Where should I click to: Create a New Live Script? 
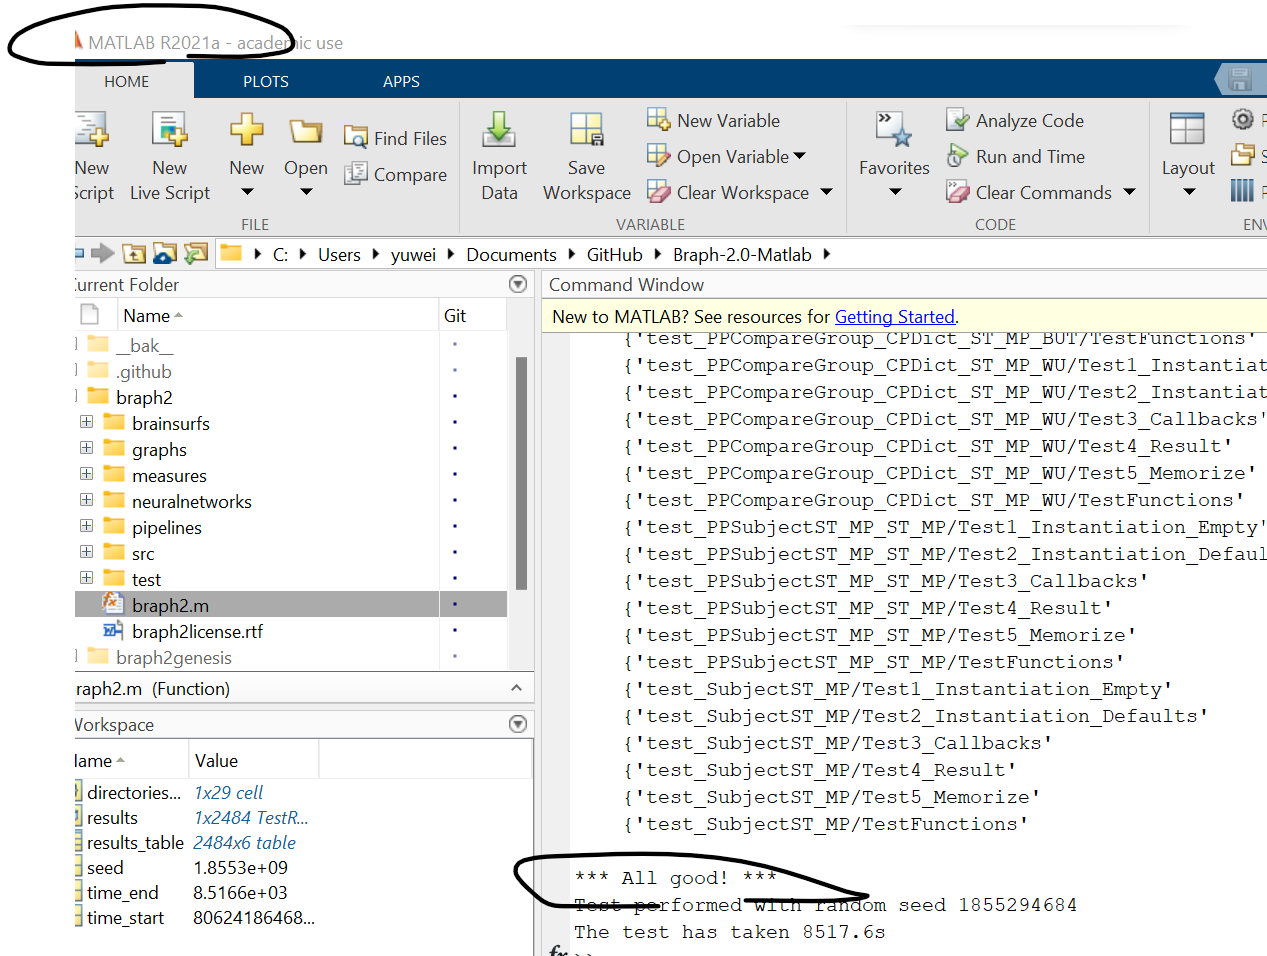(x=169, y=155)
